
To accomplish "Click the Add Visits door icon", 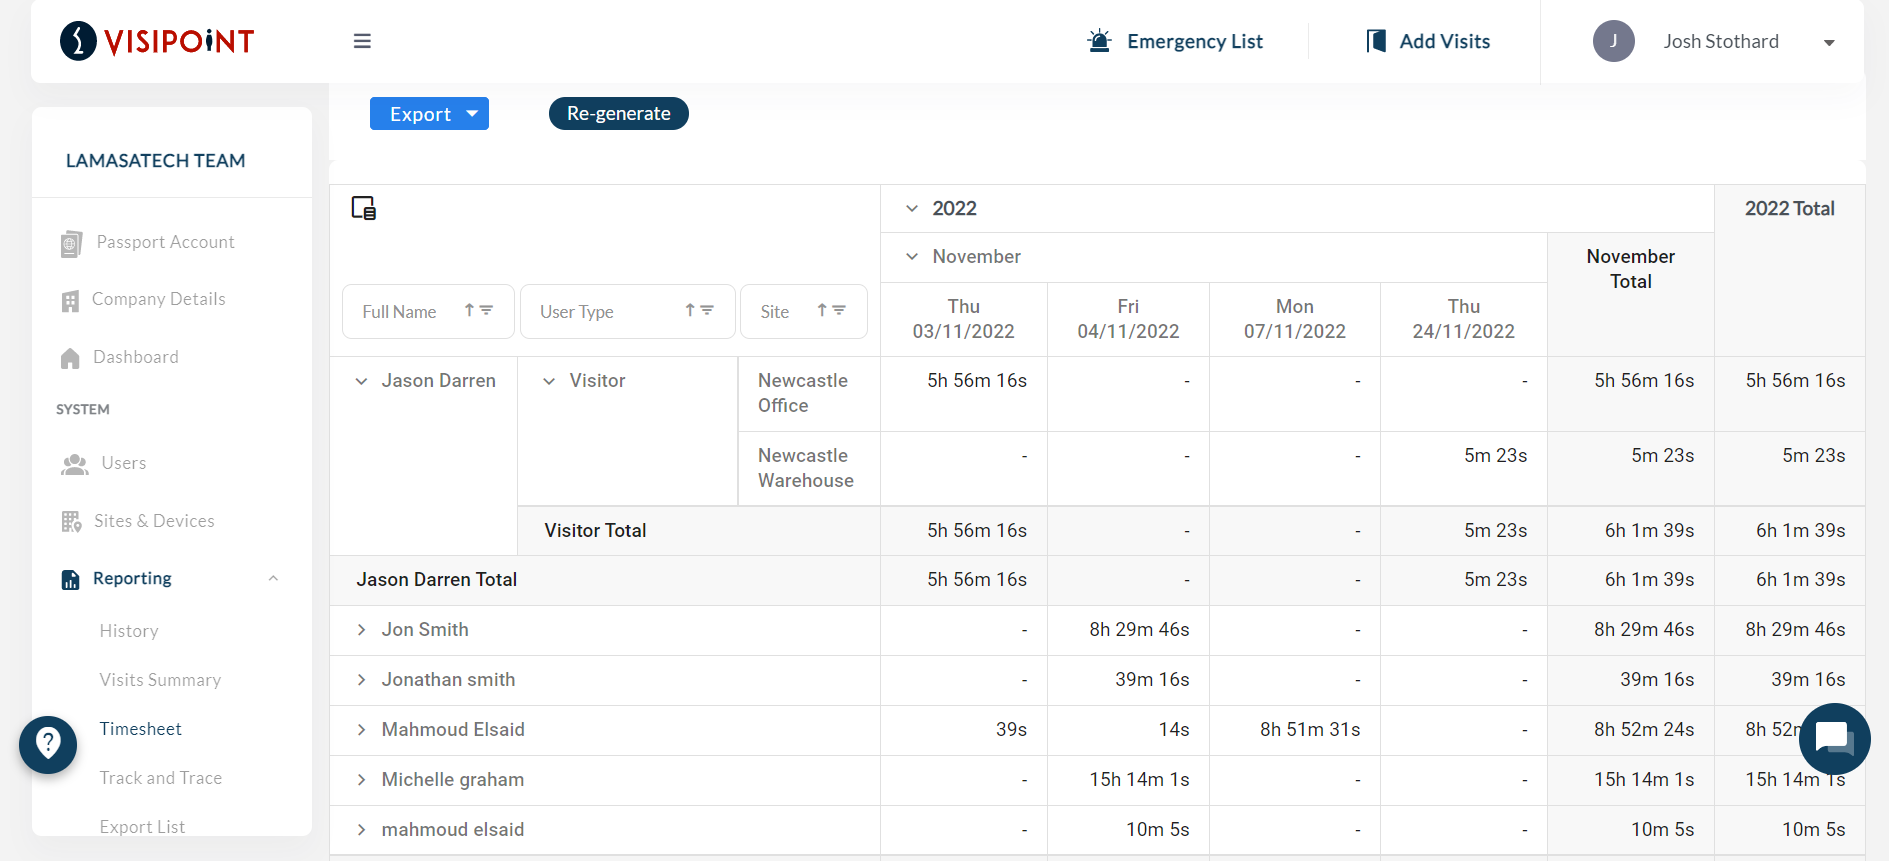I will click(x=1376, y=41).
